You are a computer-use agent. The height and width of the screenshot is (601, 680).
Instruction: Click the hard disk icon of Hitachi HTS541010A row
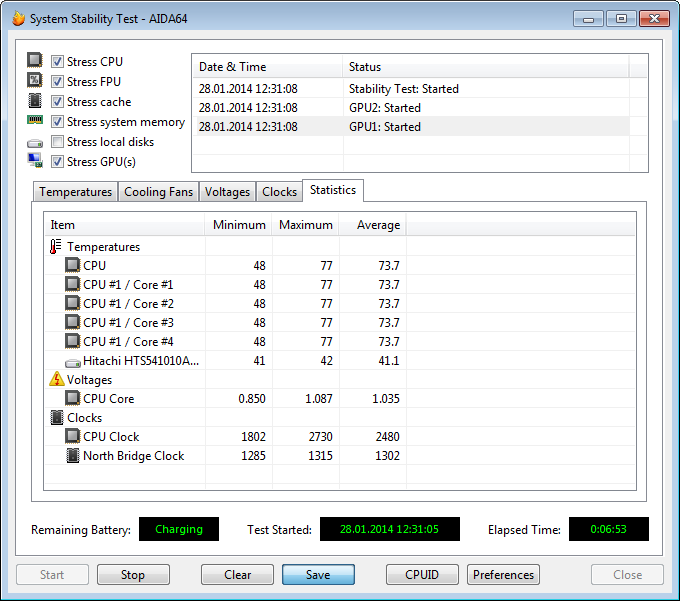coord(72,362)
